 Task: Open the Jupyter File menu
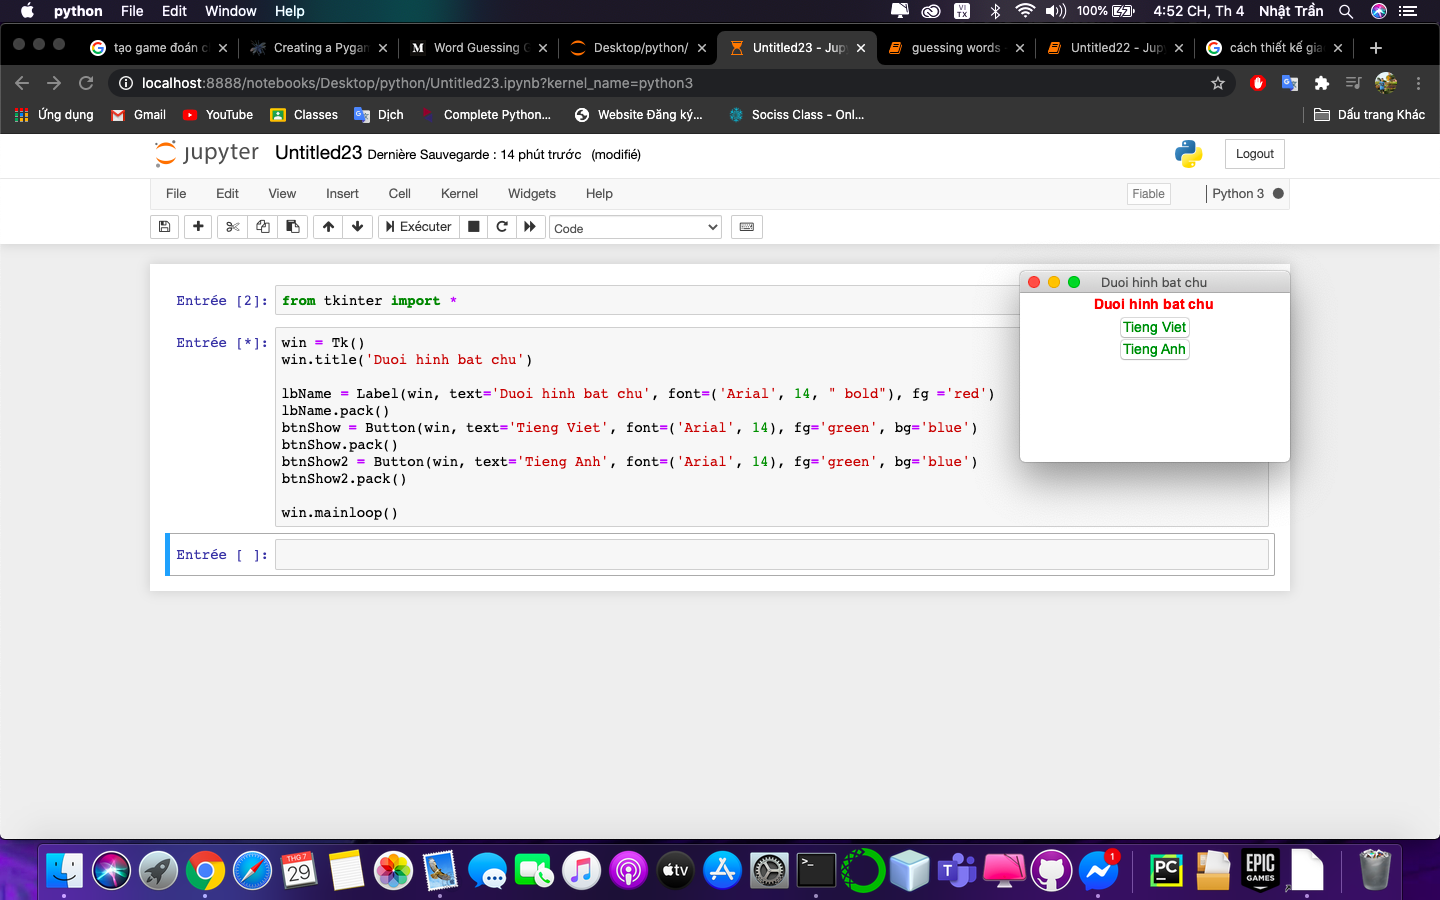176,194
